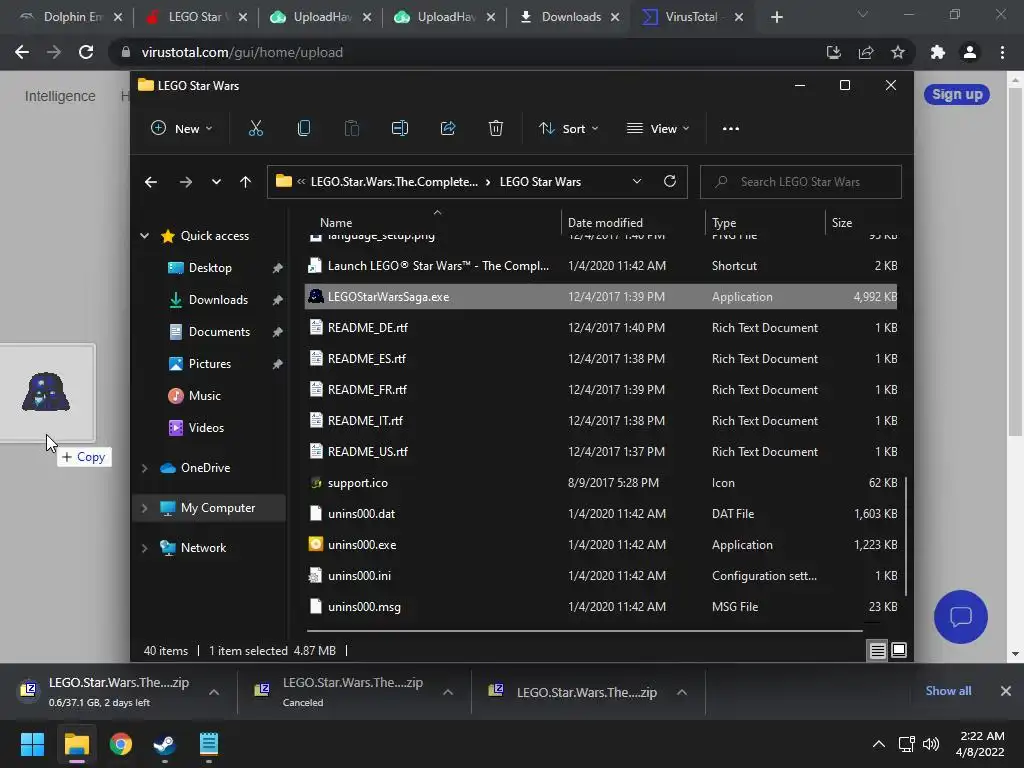This screenshot has width=1024, height=768.
Task: Click the Copy icon in Explorer toolbar
Action: tap(304, 129)
